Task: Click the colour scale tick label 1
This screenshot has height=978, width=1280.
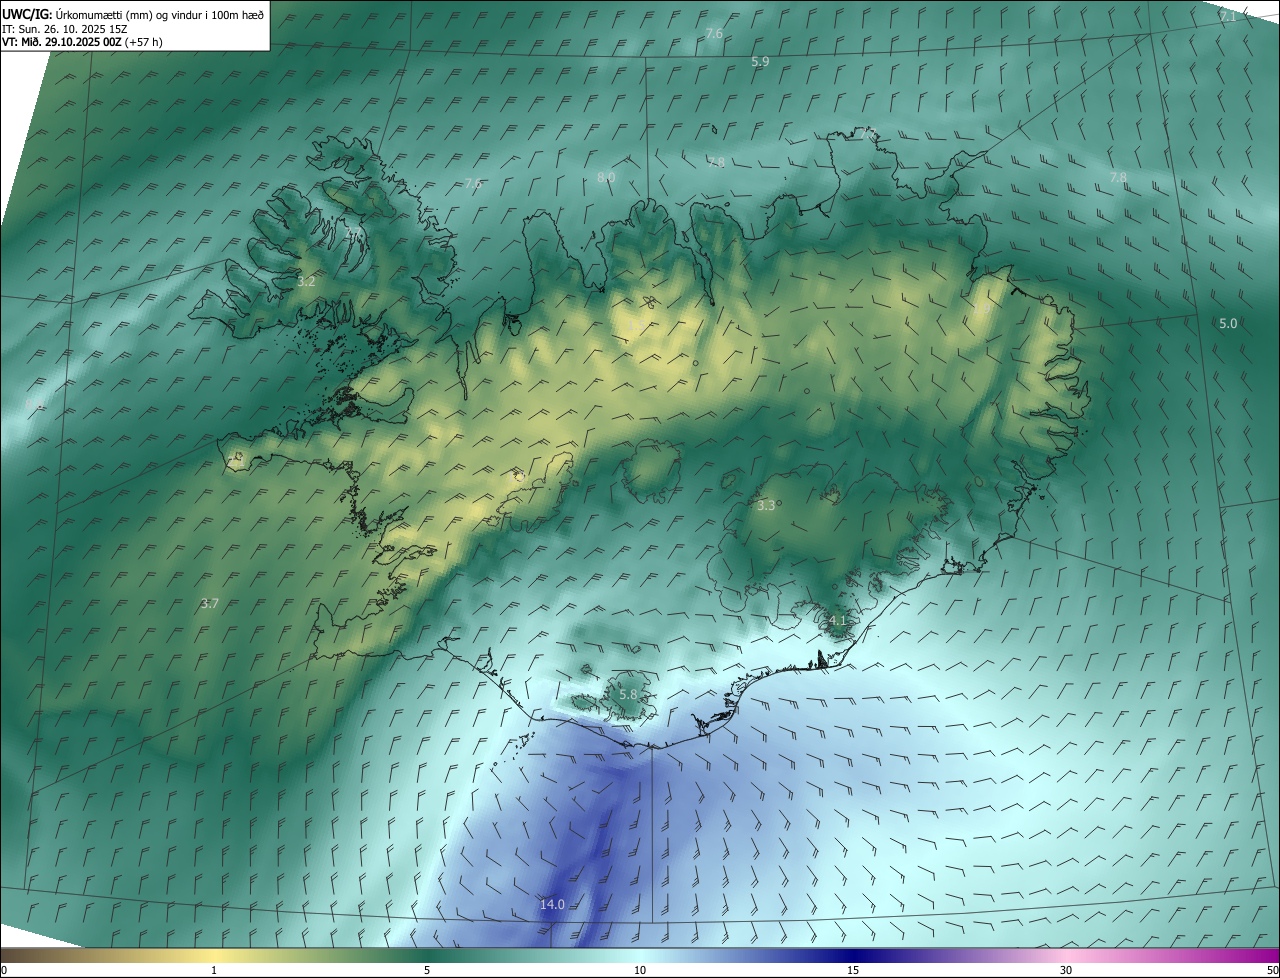Action: tap(214, 971)
